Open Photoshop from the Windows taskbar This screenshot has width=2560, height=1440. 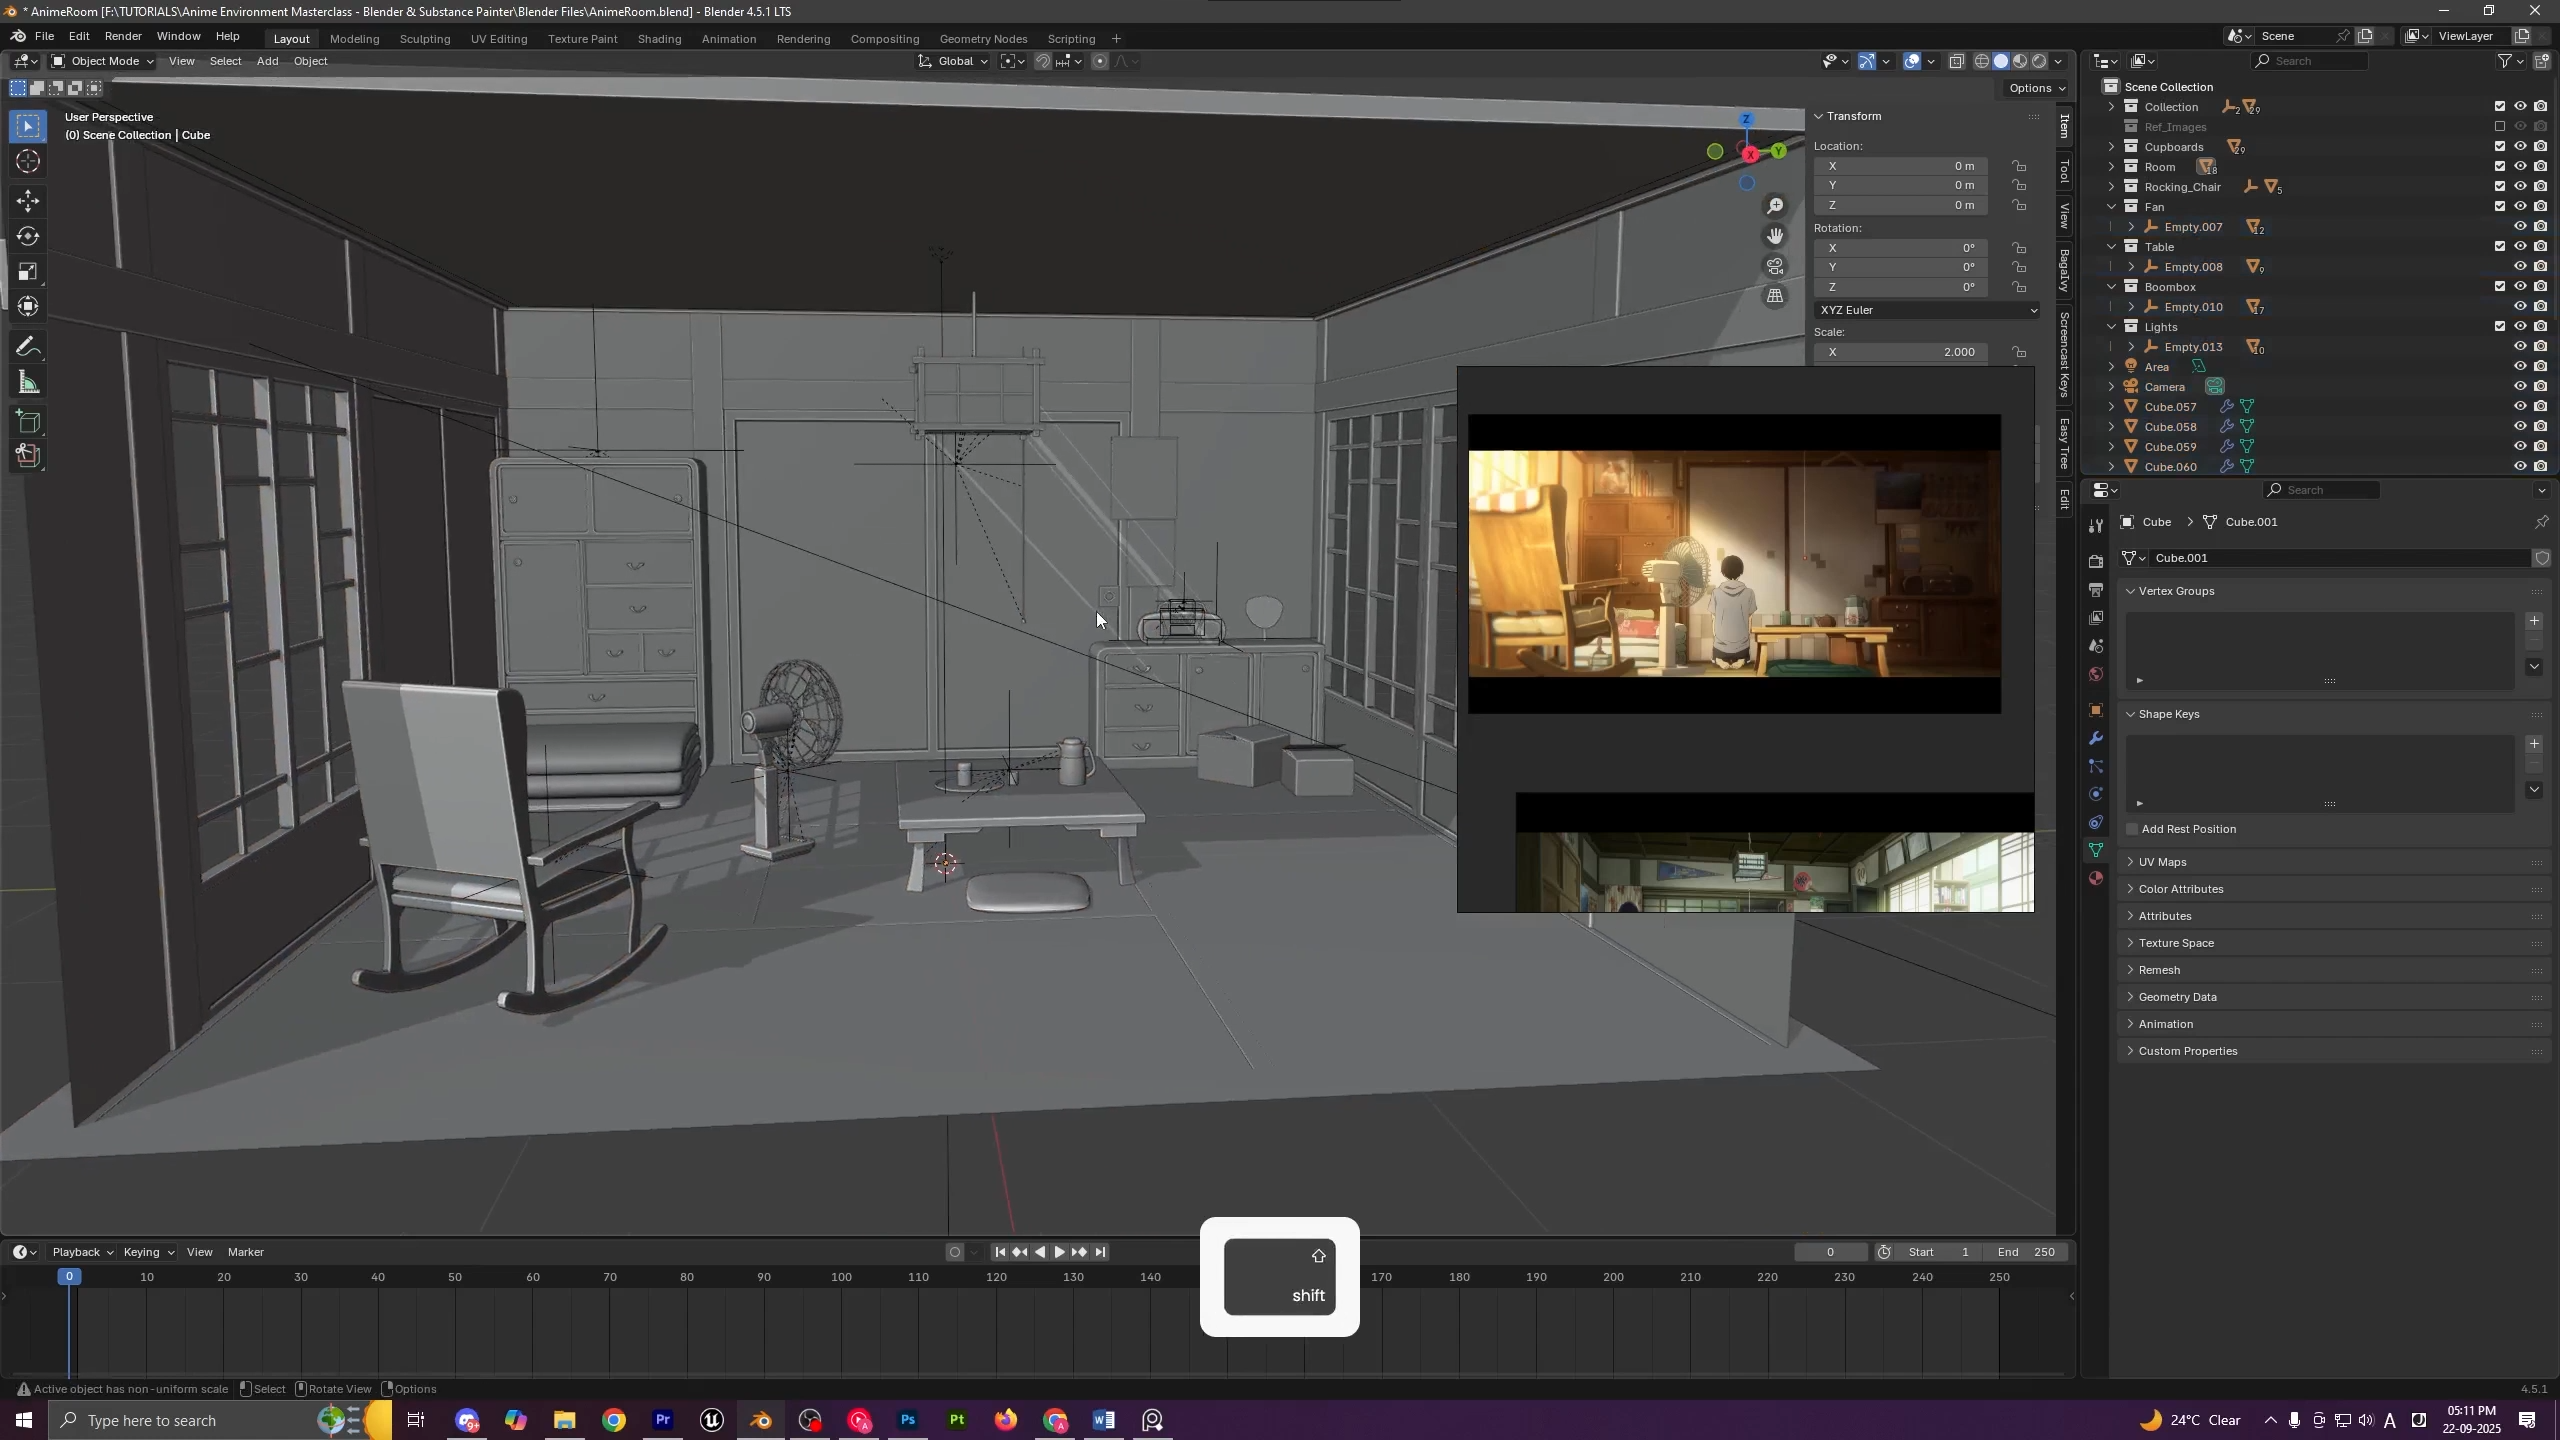point(908,1421)
